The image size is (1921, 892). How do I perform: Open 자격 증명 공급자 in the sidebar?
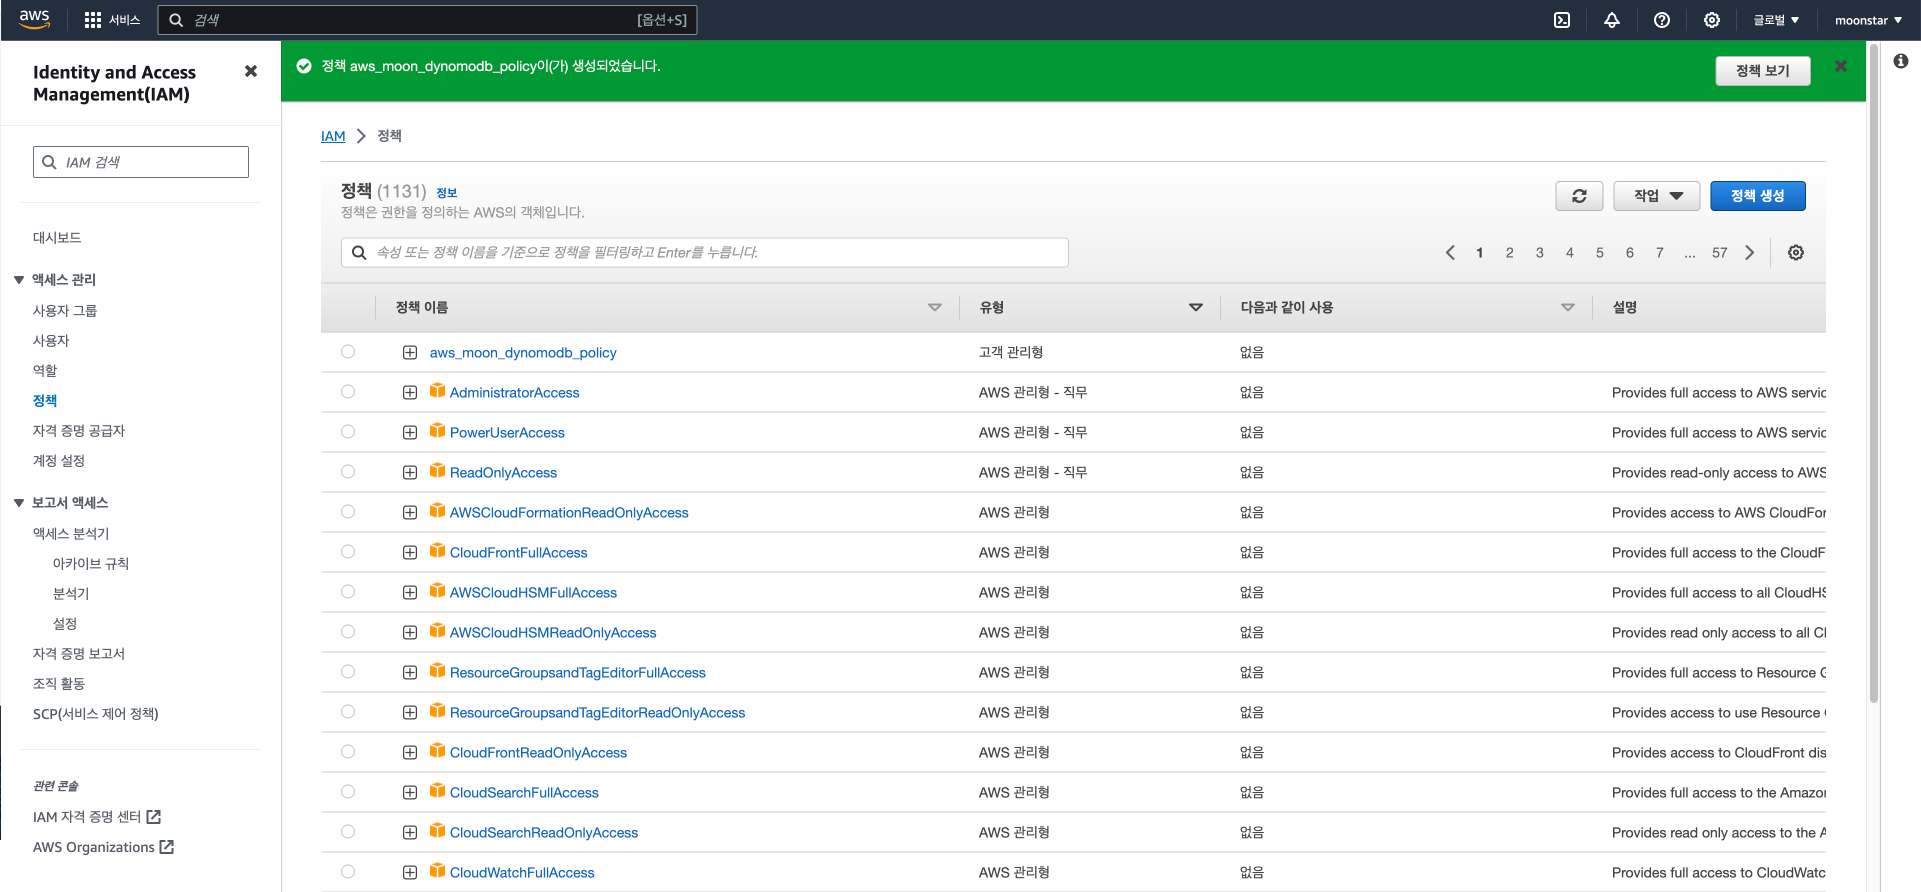point(79,431)
